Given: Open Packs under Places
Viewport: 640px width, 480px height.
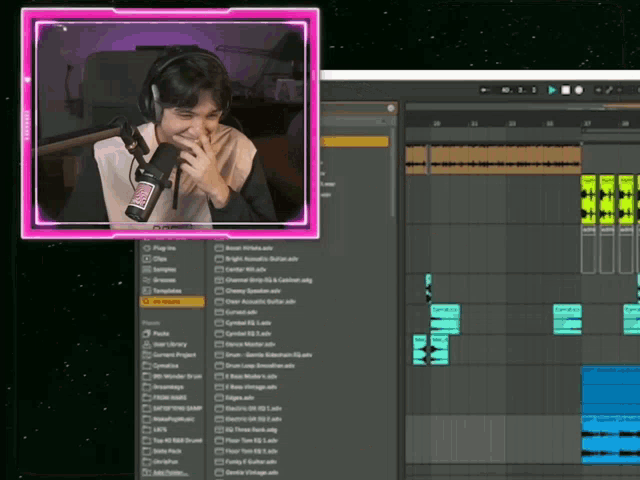Looking at the screenshot, I should tap(156, 333).
